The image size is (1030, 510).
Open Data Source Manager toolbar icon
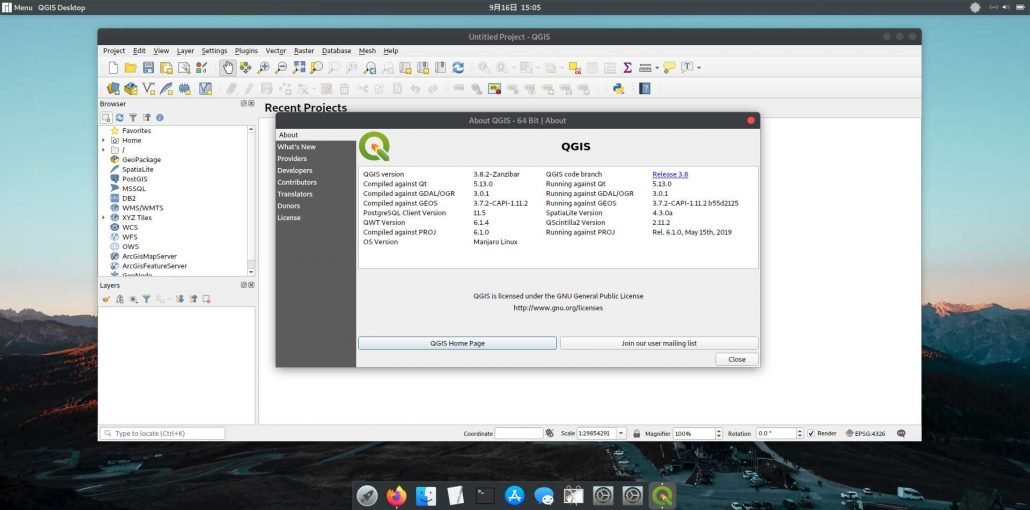(113, 89)
